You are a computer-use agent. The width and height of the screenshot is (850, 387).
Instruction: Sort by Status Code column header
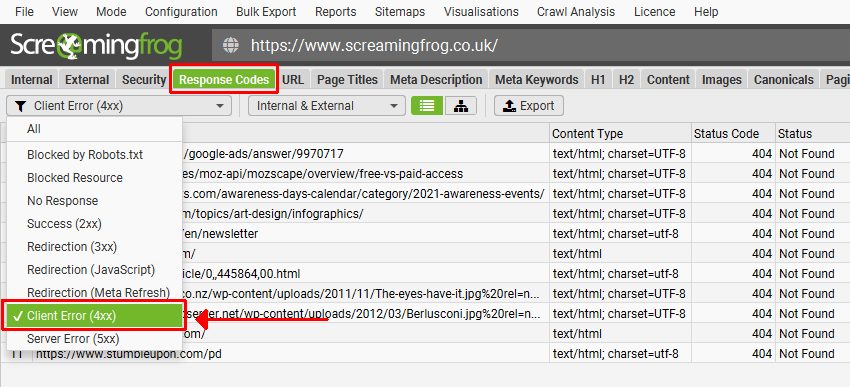733,133
